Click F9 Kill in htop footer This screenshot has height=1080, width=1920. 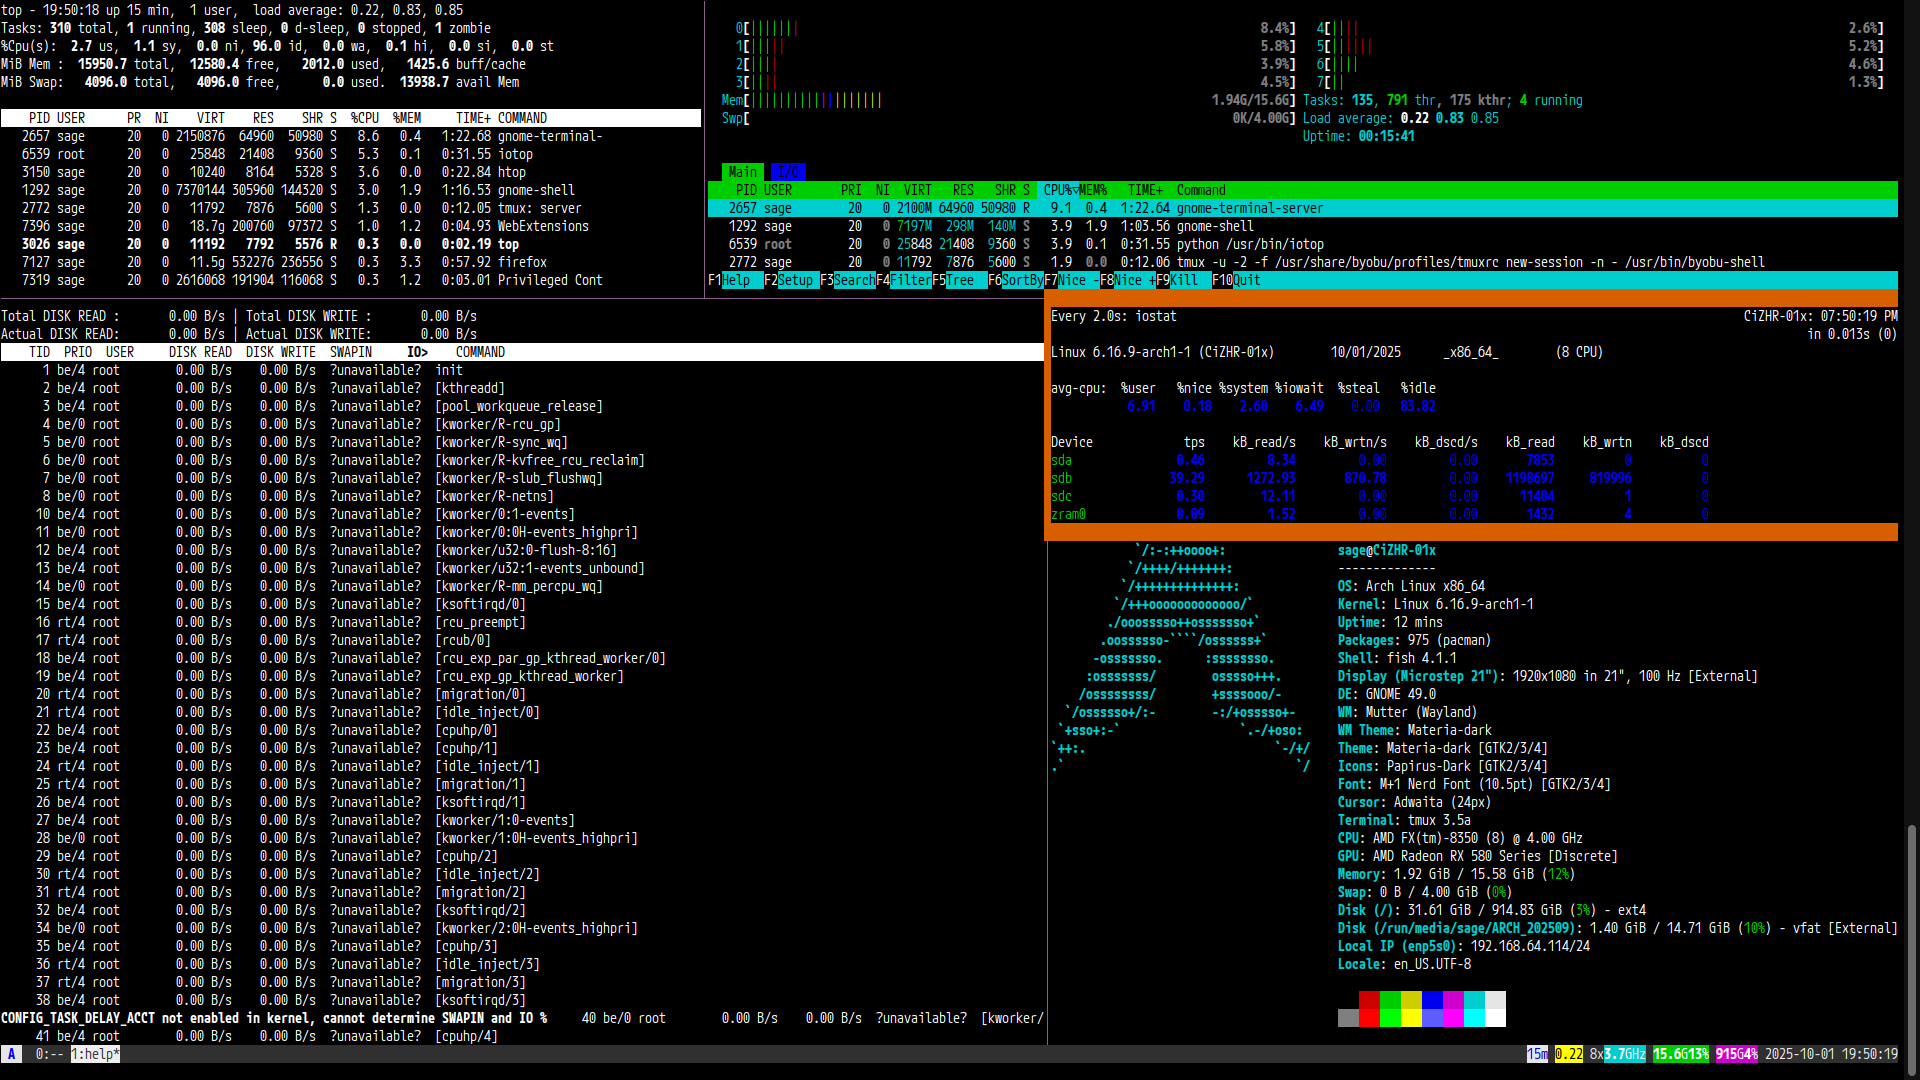(x=1184, y=280)
